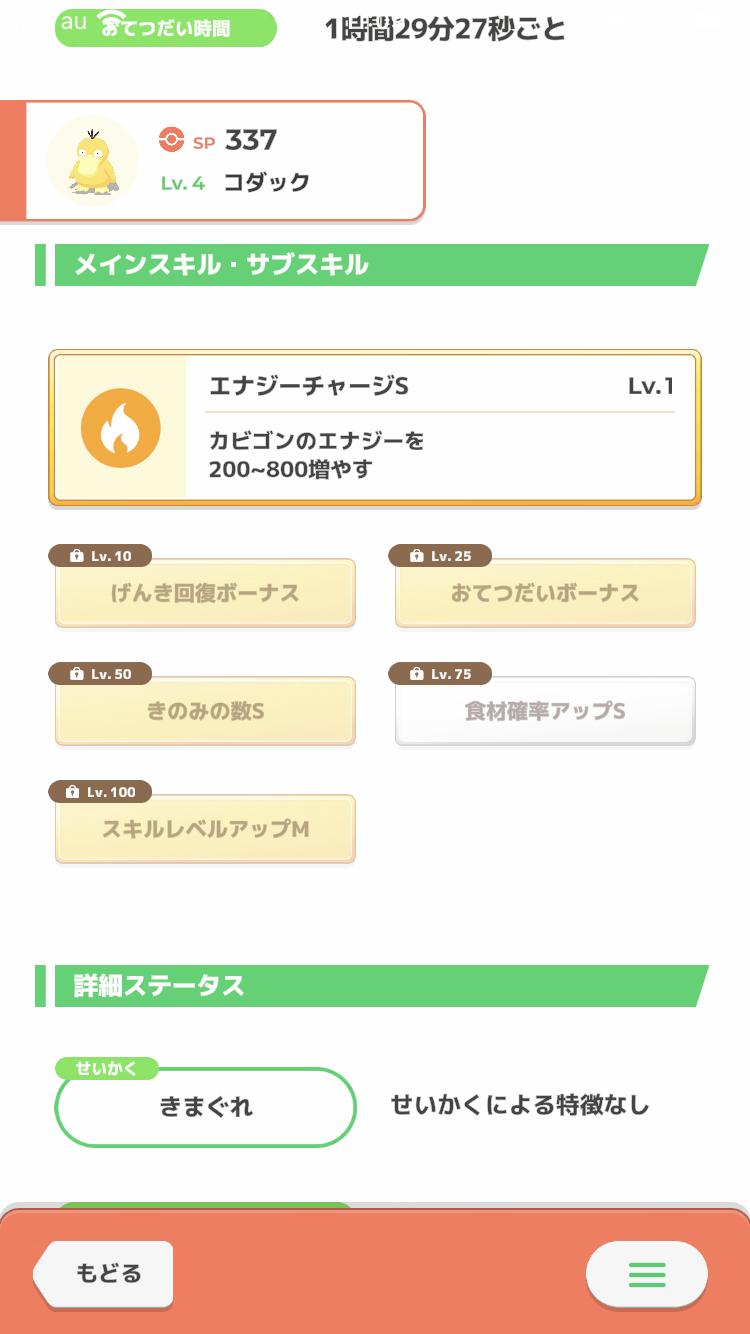The image size is (750, 1334).
Task: Select the げんき回復ボーナス sub skill
Action: 205,594
